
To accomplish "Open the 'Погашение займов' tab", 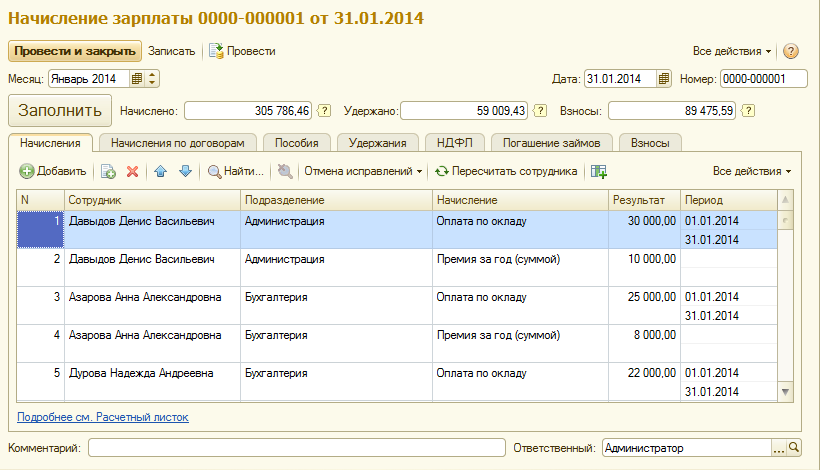I will (x=551, y=143).
